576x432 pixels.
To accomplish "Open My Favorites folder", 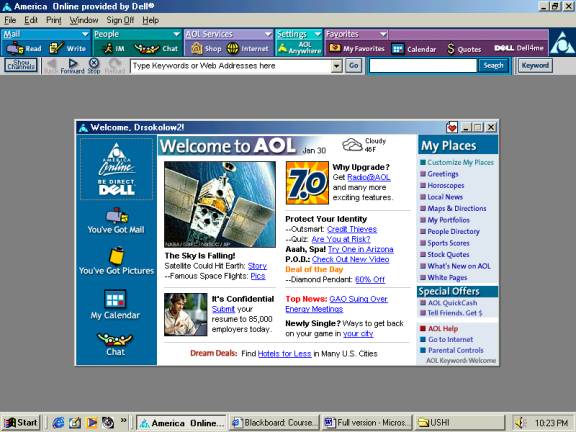I will click(356, 48).
